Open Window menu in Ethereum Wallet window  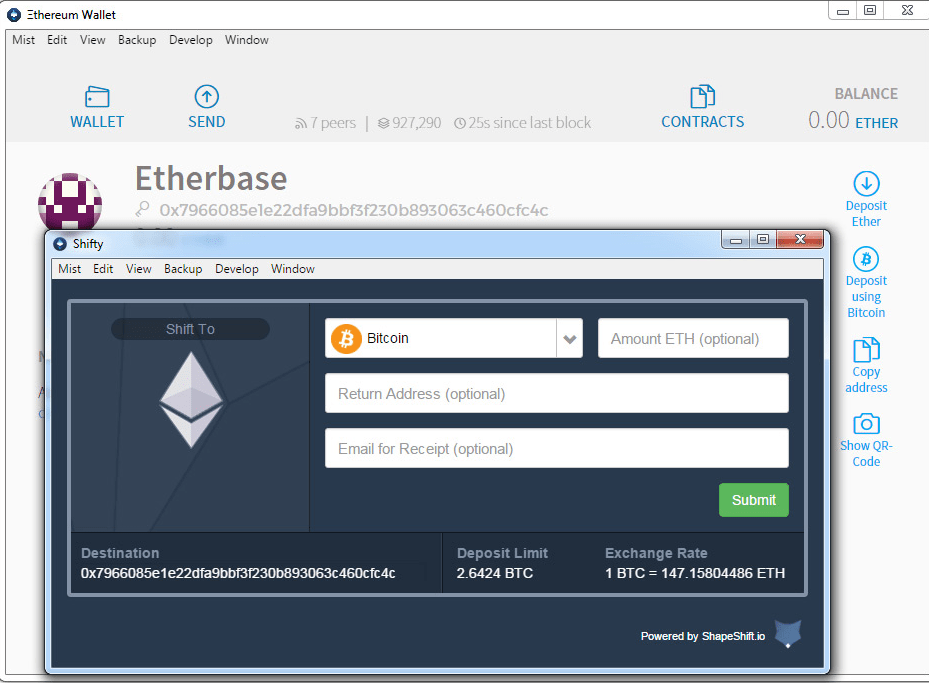click(x=246, y=40)
